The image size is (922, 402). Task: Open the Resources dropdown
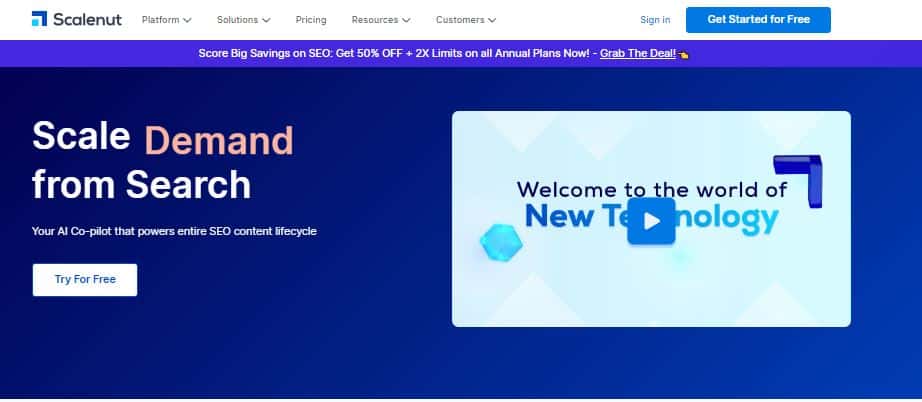[381, 20]
